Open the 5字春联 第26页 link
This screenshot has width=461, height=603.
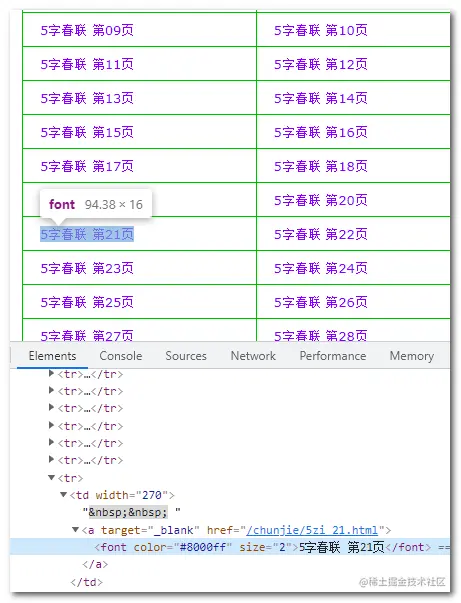pyautogui.click(x=321, y=302)
